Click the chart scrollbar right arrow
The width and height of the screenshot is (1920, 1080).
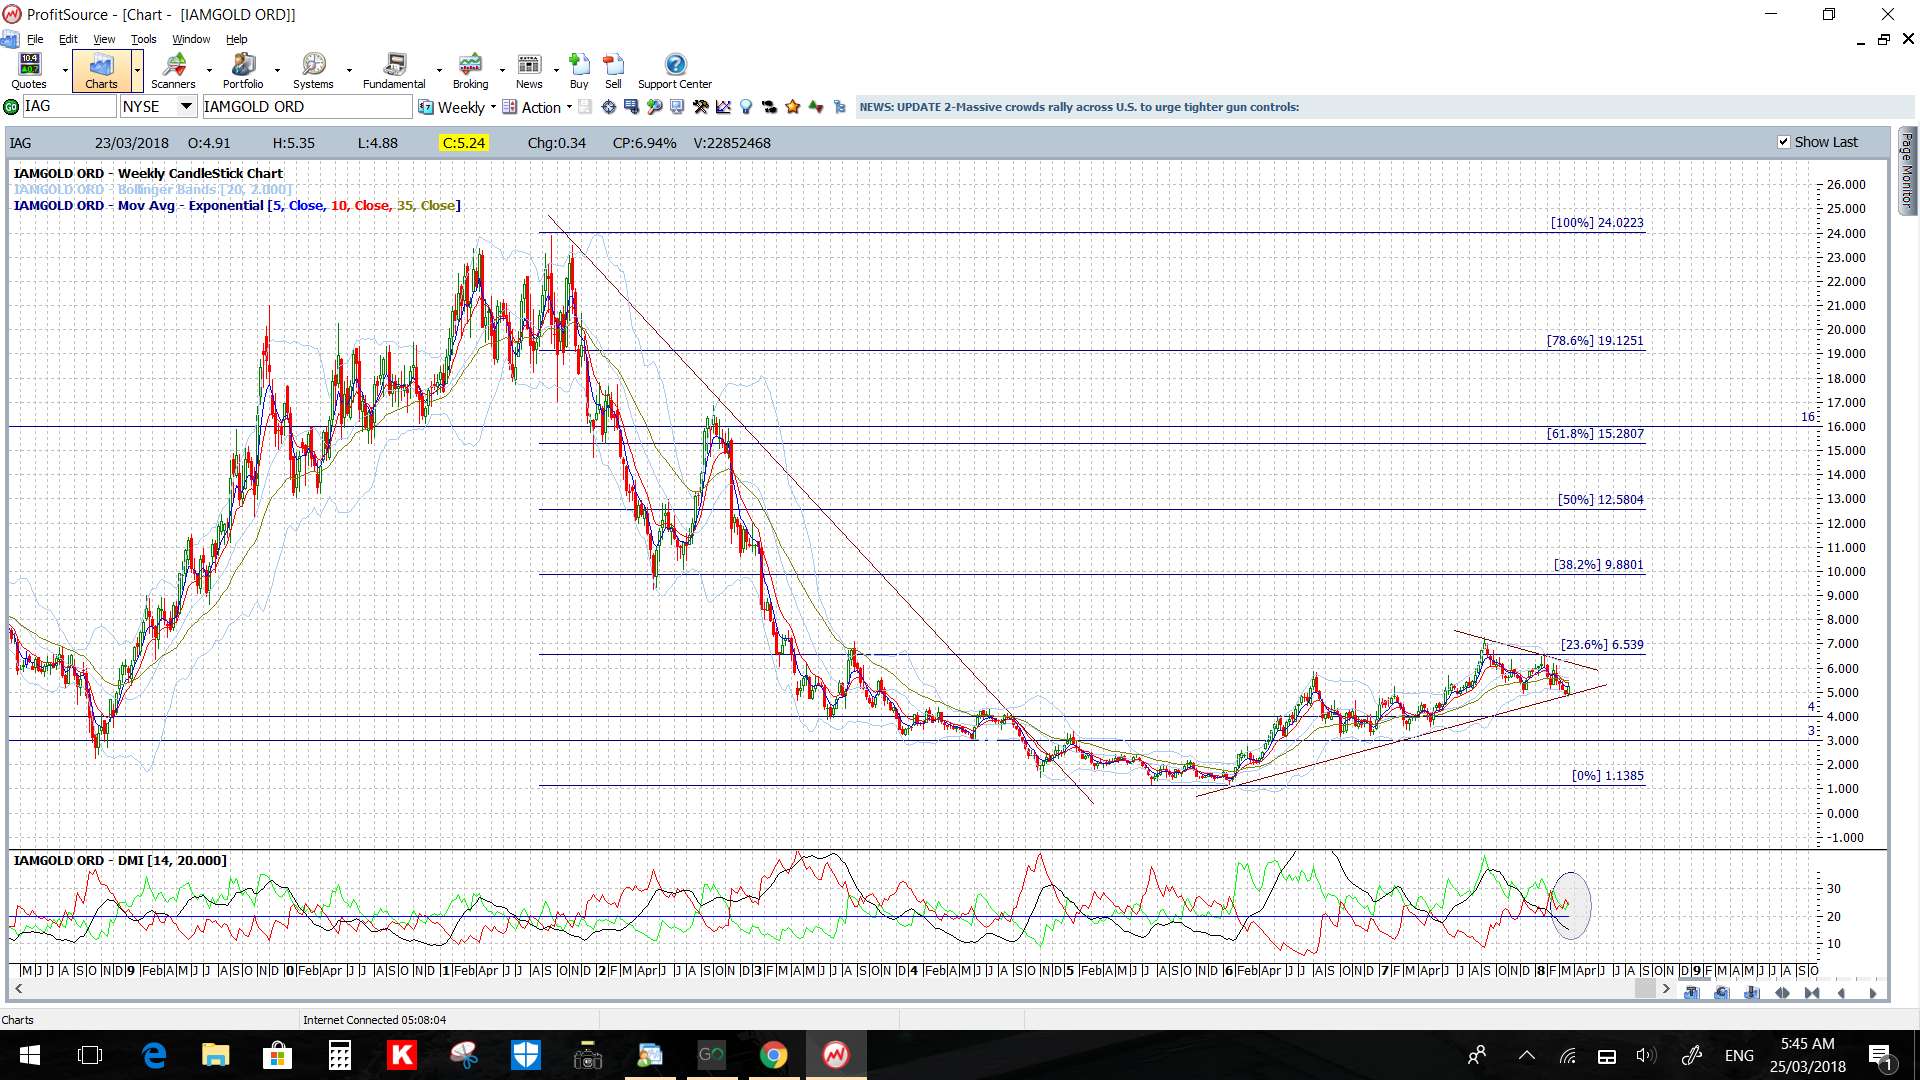click(x=1666, y=989)
